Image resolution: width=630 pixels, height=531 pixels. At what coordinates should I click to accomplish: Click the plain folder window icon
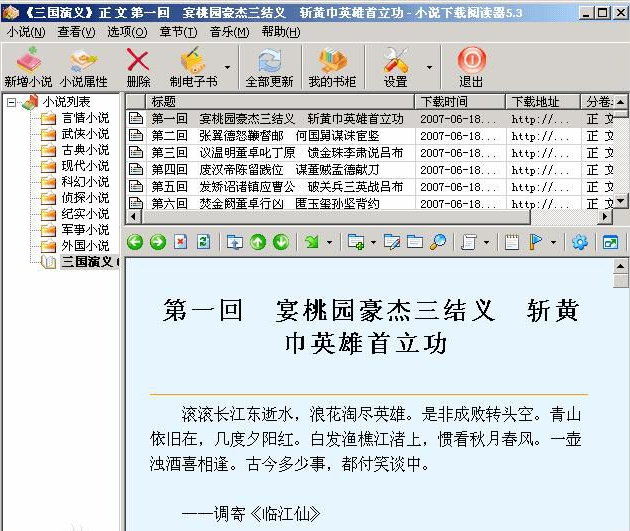[x=415, y=242]
